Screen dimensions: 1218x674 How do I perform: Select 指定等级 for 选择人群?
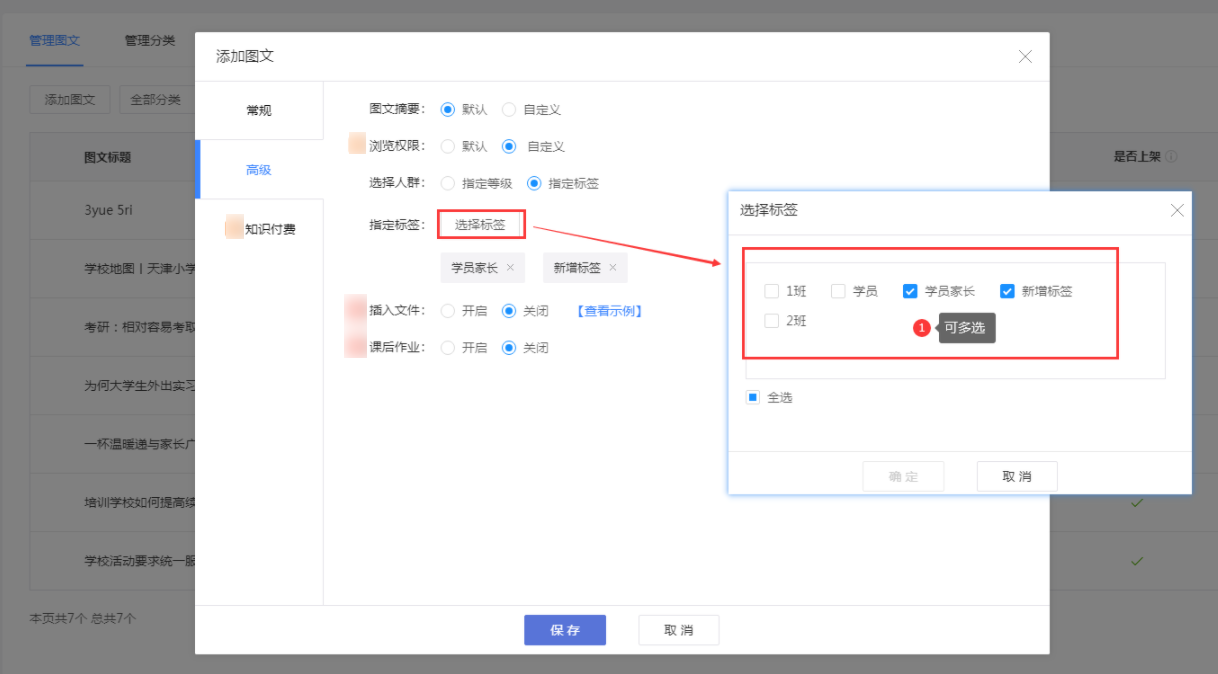[x=447, y=183]
